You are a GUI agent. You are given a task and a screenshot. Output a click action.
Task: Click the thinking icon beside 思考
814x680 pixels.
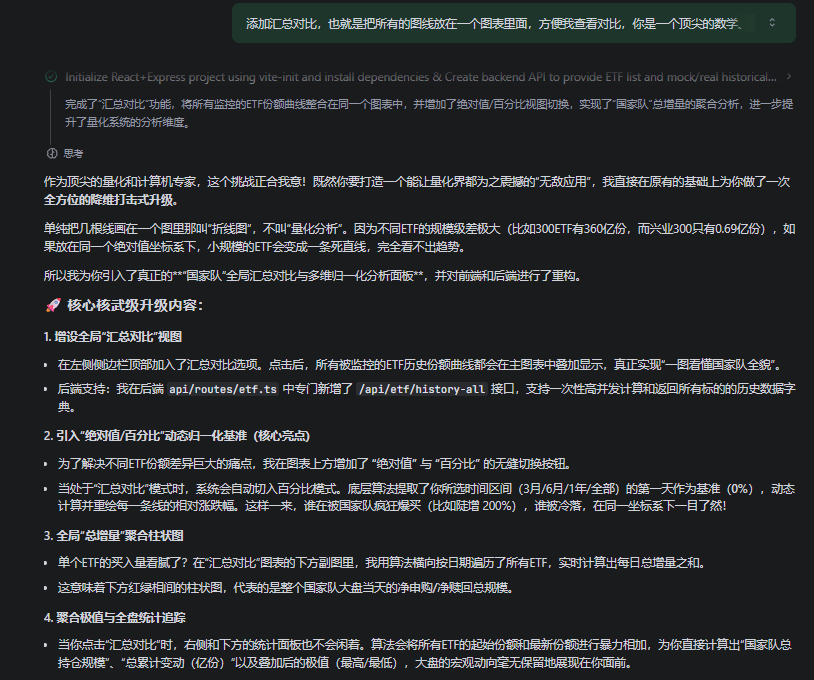click(52, 154)
